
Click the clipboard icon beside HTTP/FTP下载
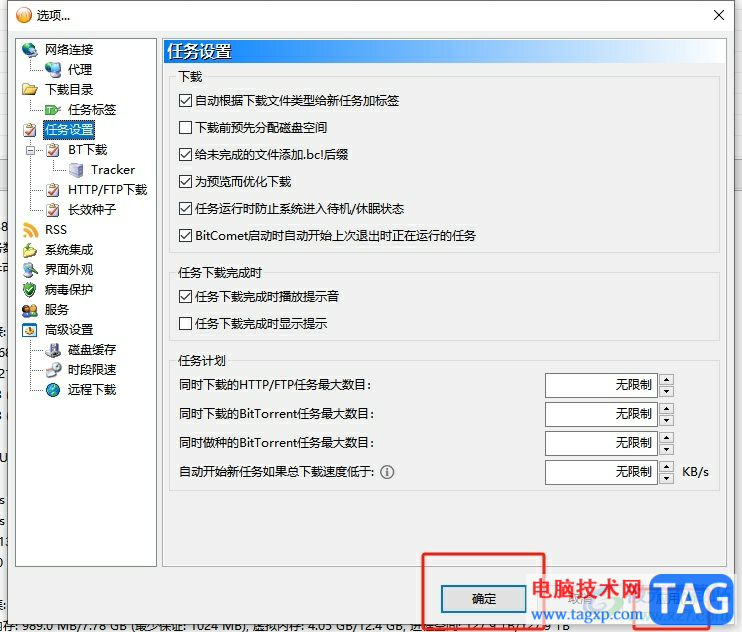[53, 190]
